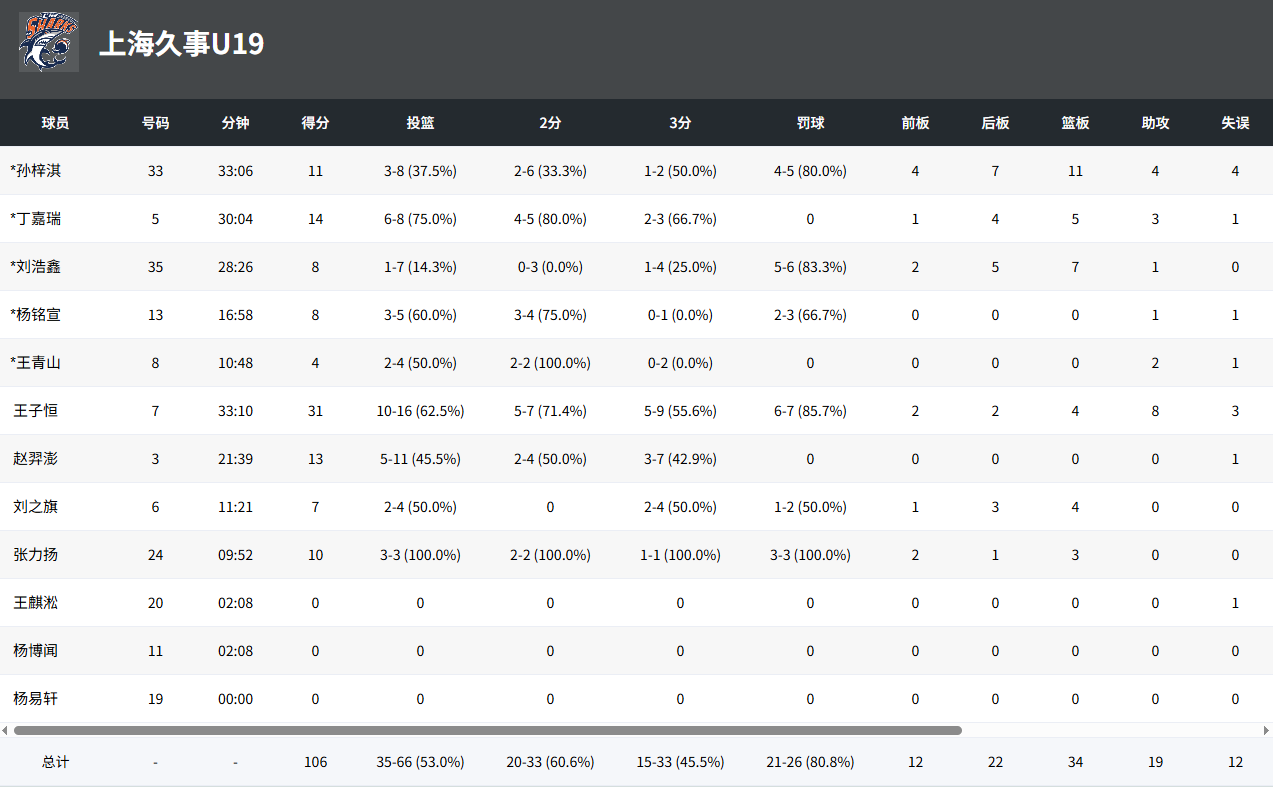Select player *丁嘉瑞 name
The image size is (1273, 787).
pos(35,219)
